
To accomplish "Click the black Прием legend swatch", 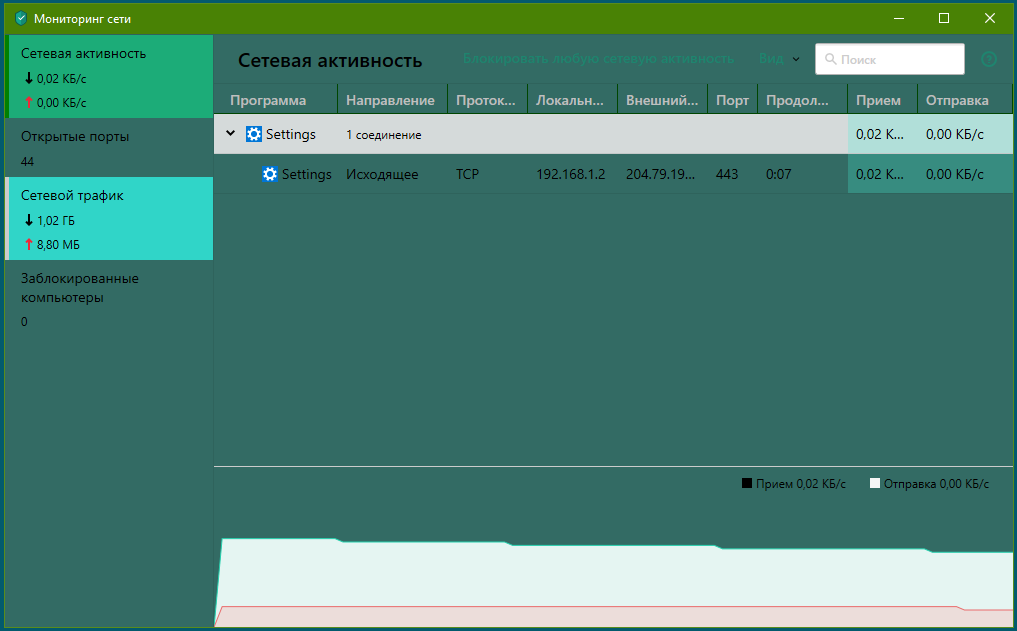I will coord(746,483).
